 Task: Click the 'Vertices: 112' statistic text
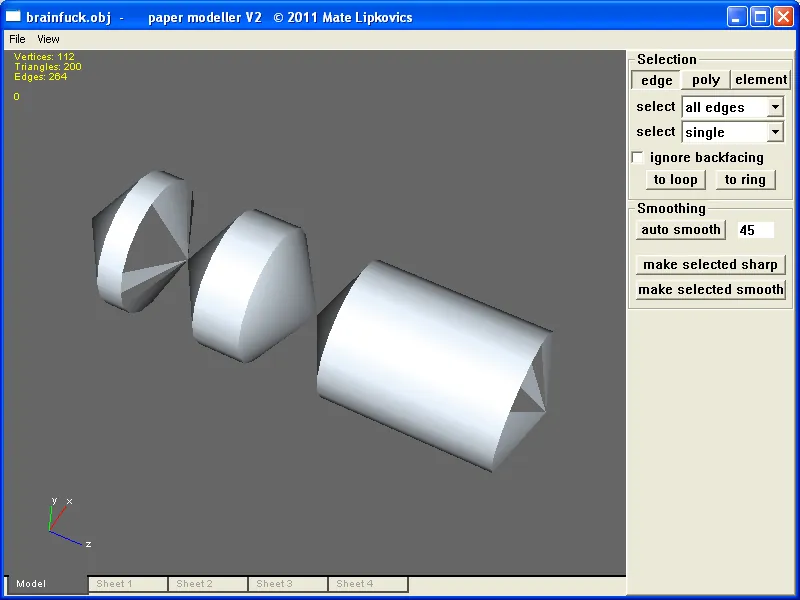tap(44, 57)
